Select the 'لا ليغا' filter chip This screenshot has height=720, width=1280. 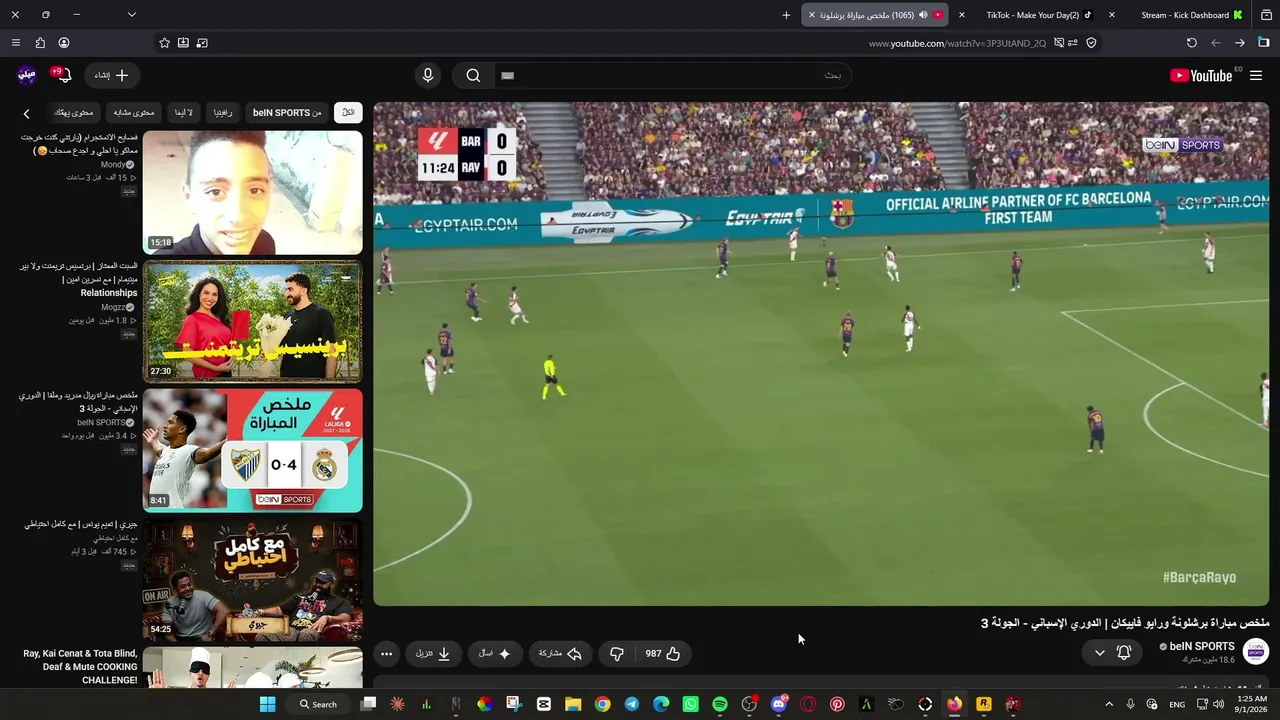pos(183,112)
